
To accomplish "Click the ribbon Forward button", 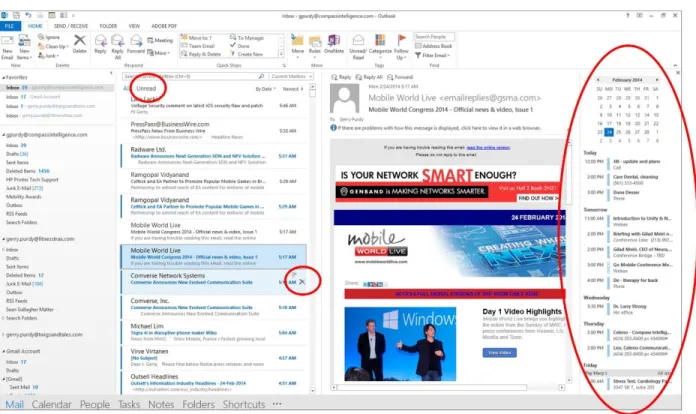I will (136, 44).
